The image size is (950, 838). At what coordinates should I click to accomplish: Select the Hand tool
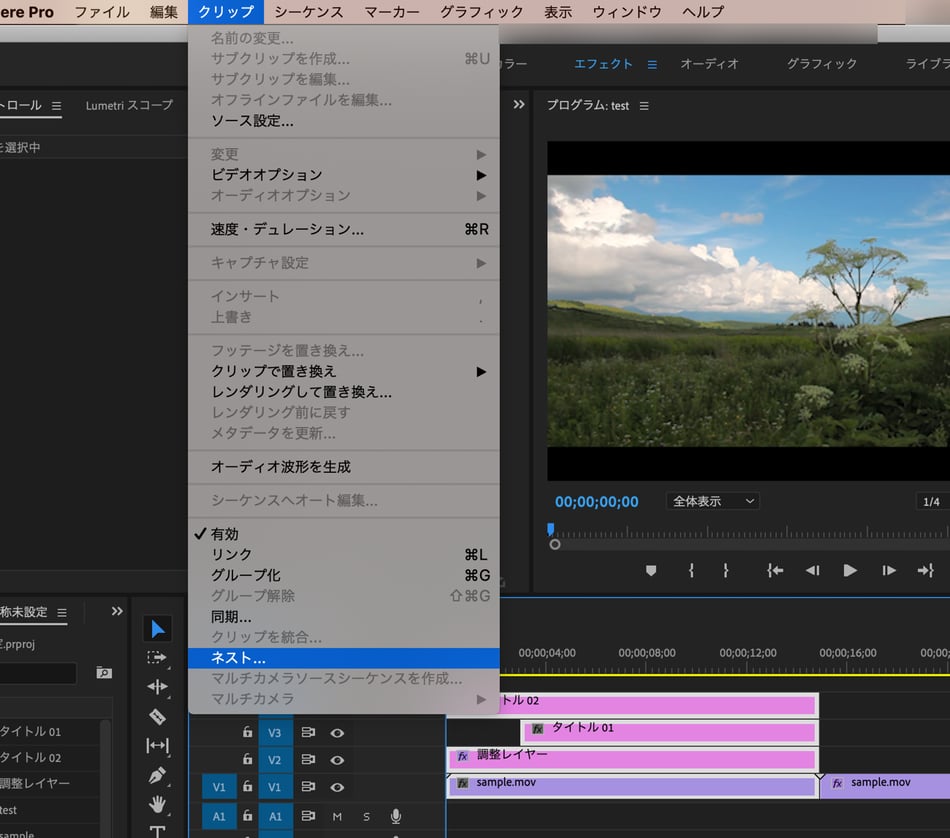coord(157,804)
